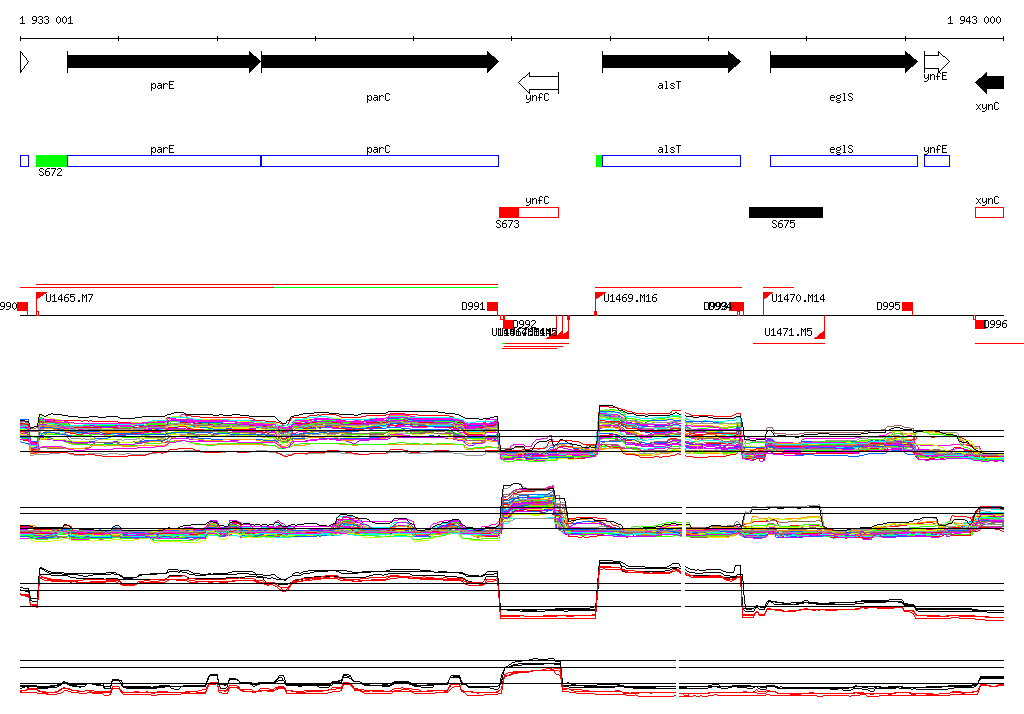Click the 'S675' label
Viewport: 1024px width, 714px height.
[783, 224]
